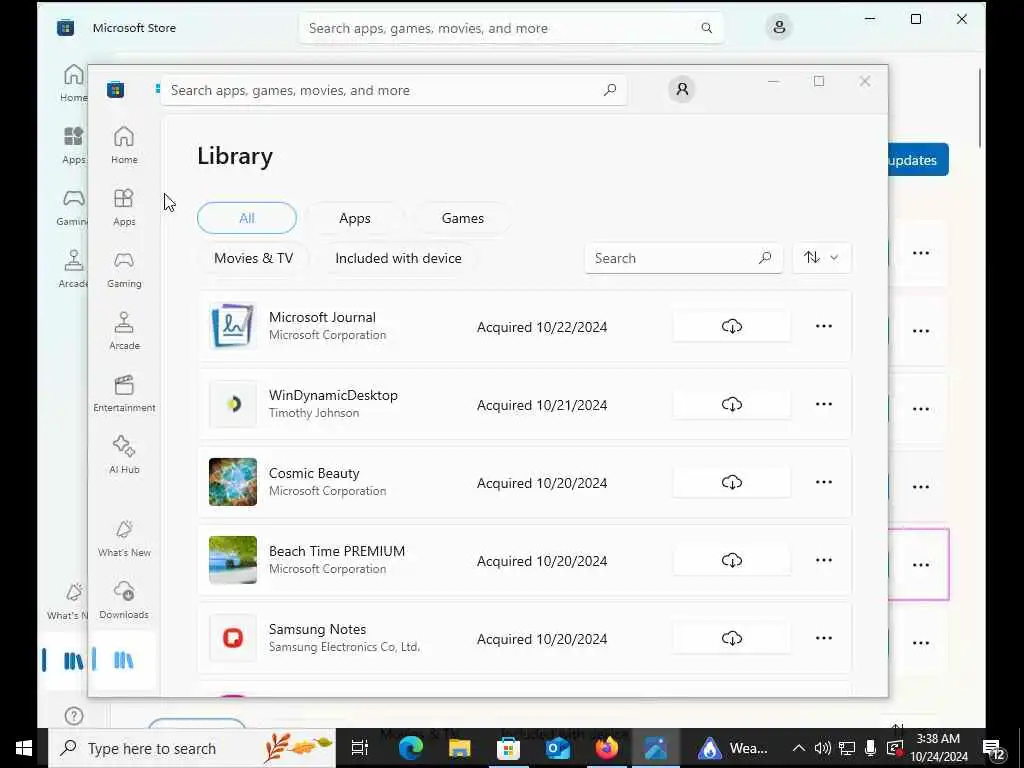This screenshot has height=768, width=1024.
Task: Click Microsoft Store icon on taskbar
Action: (x=508, y=748)
